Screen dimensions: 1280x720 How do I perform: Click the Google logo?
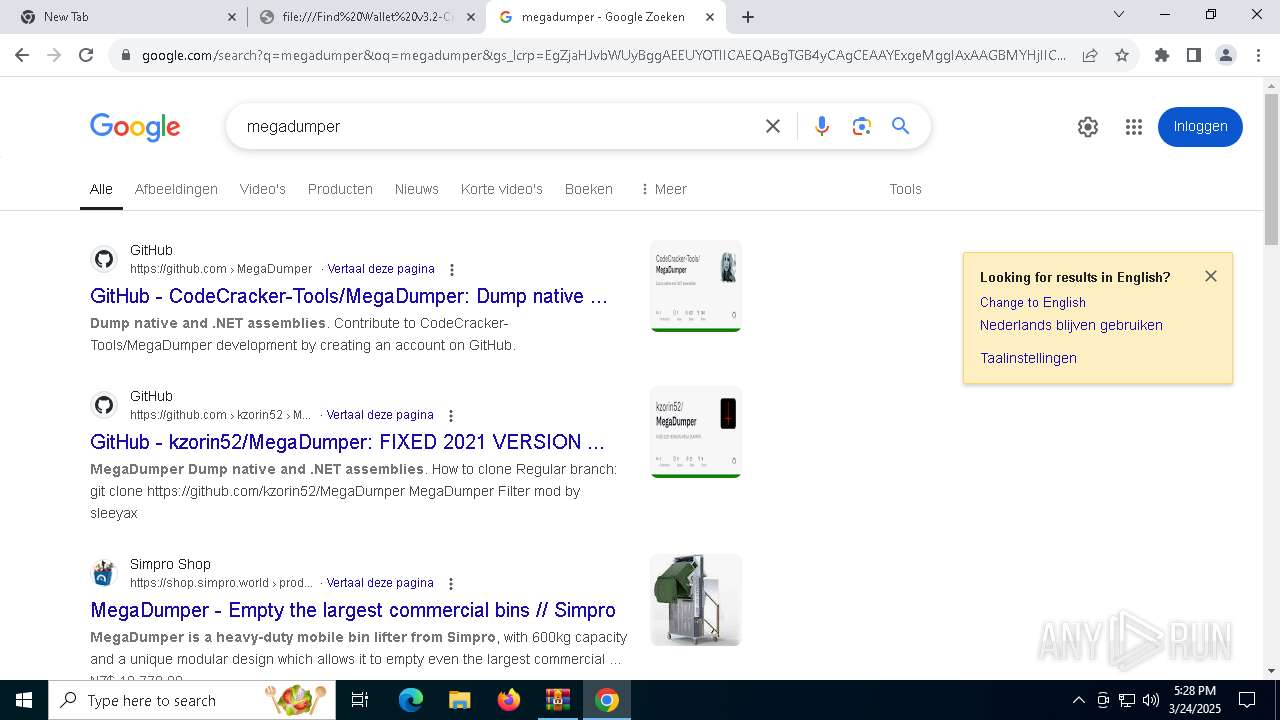(135, 127)
